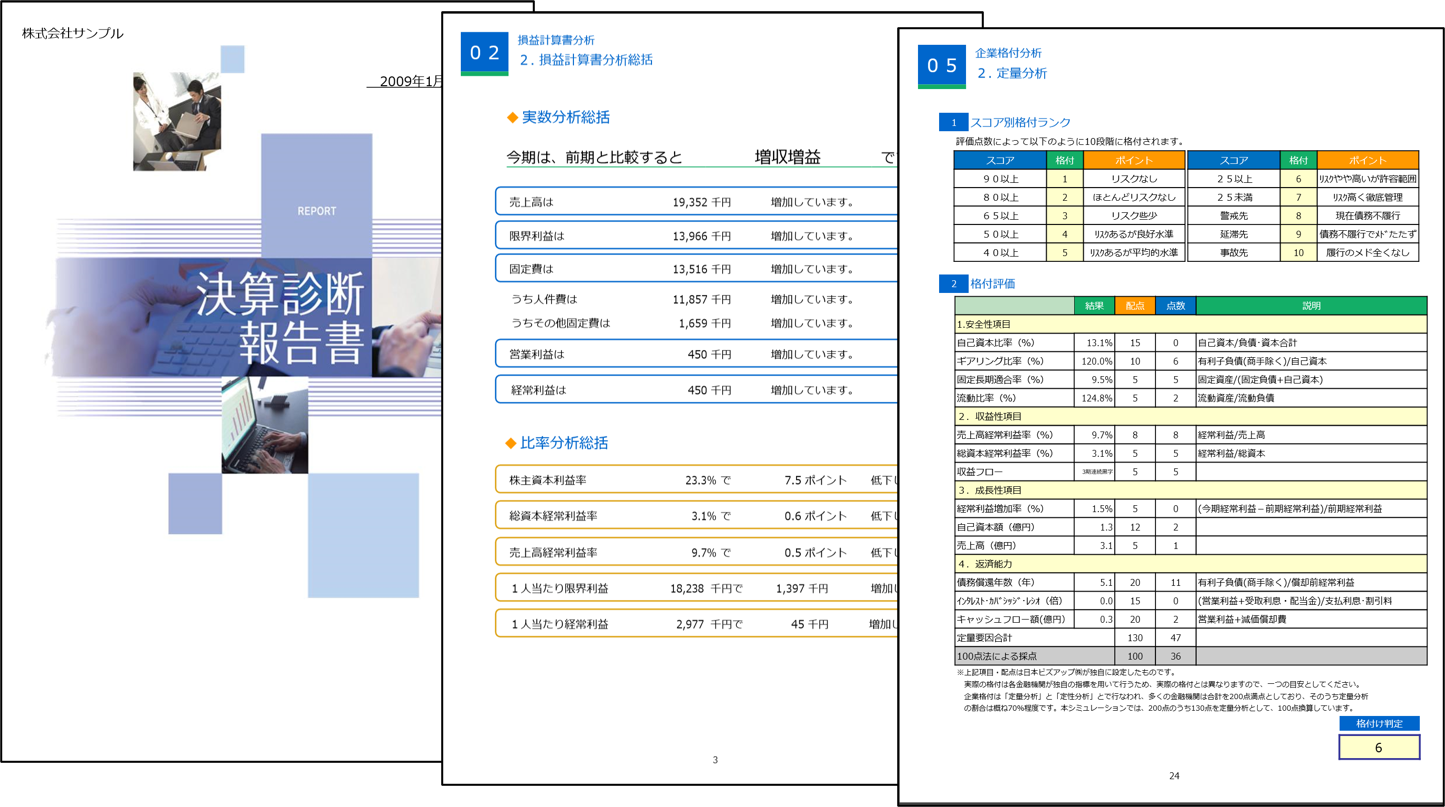The height and width of the screenshot is (807, 1445).
Task: Click the number 2 badge for 格付評価
Action: click(x=953, y=284)
